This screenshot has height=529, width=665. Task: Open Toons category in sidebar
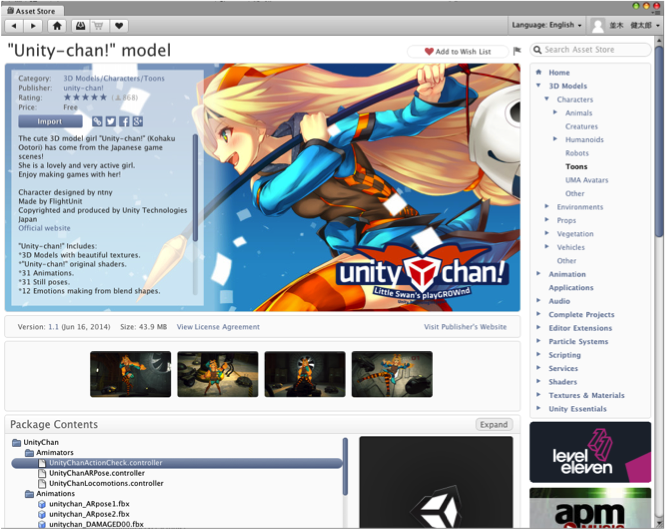point(576,167)
